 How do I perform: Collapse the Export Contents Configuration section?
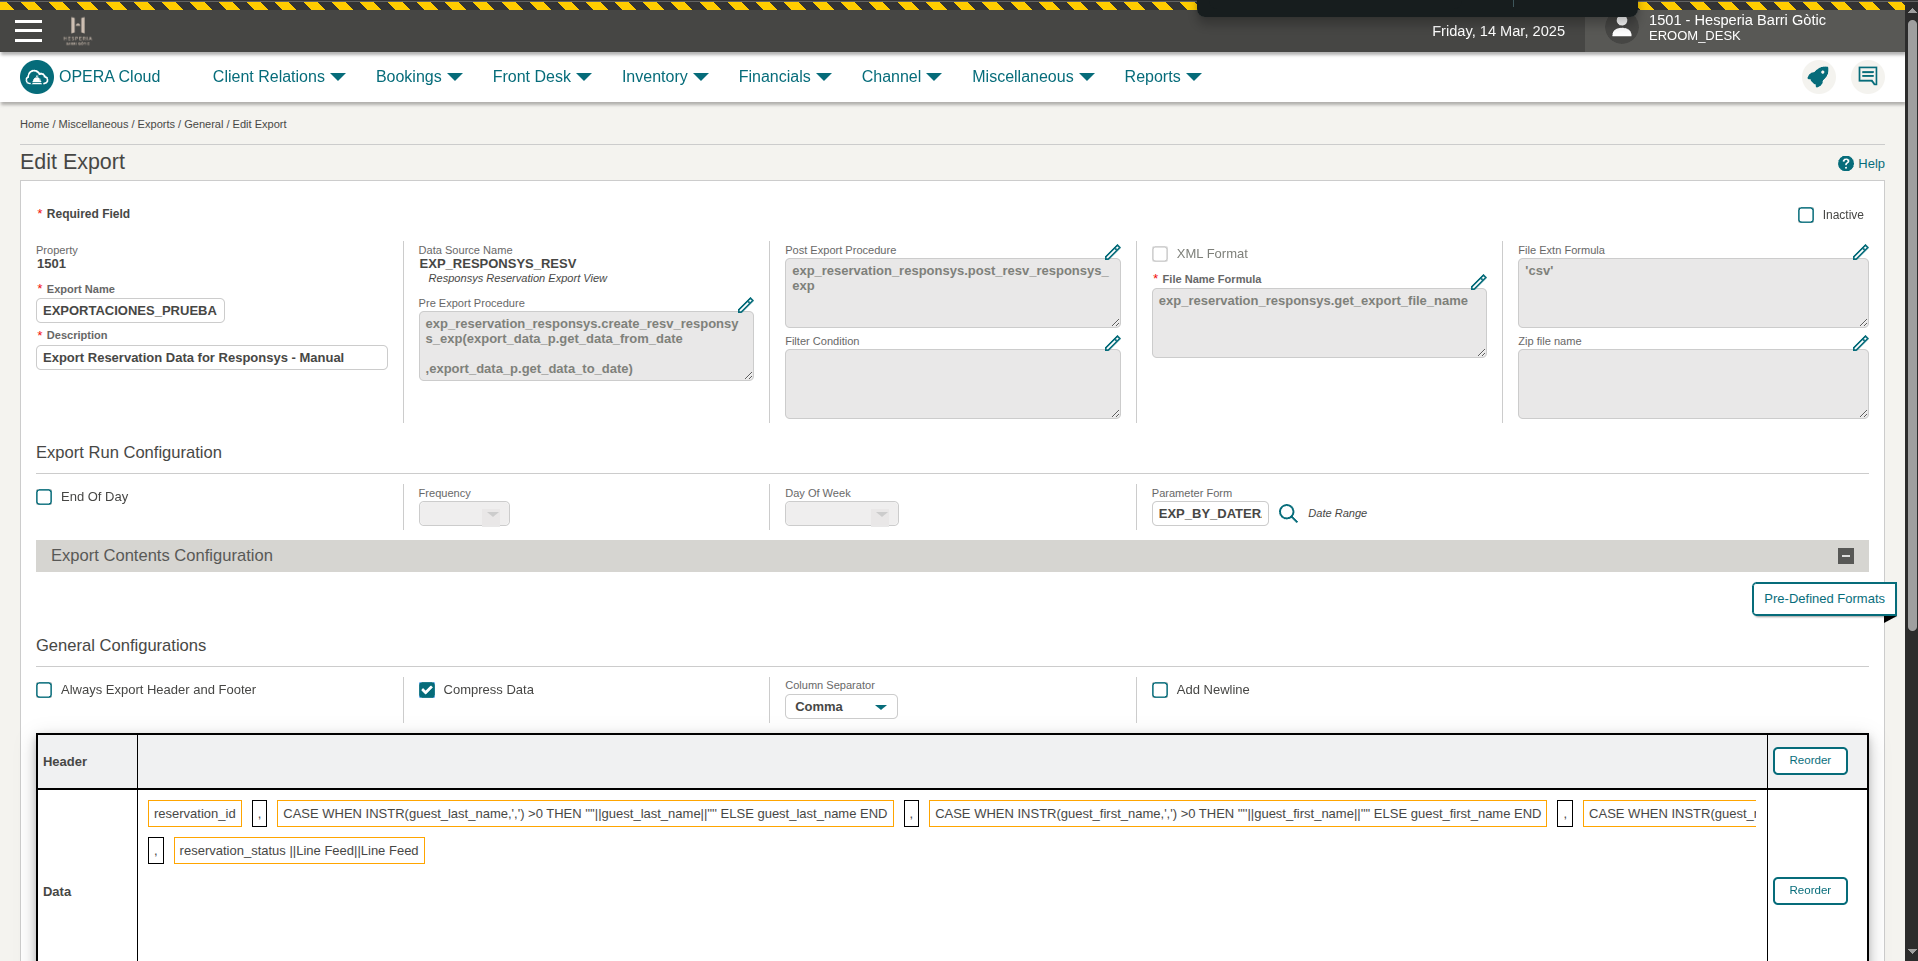[1846, 556]
